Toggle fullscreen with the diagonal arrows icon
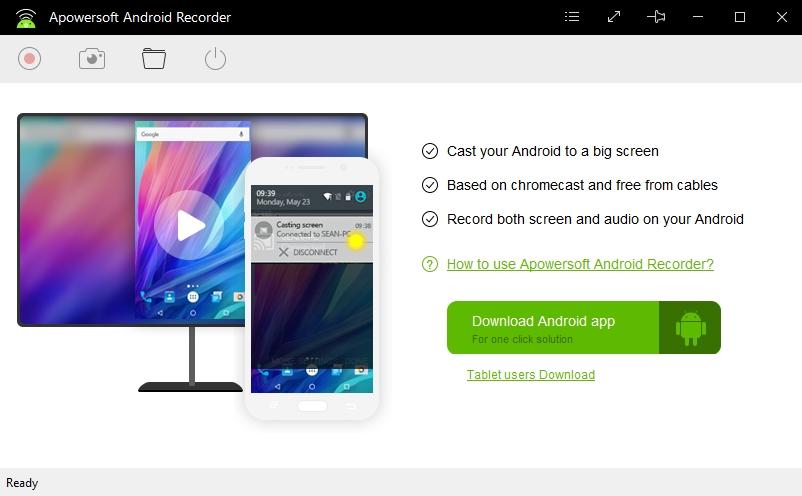The width and height of the screenshot is (802, 496). click(x=614, y=17)
